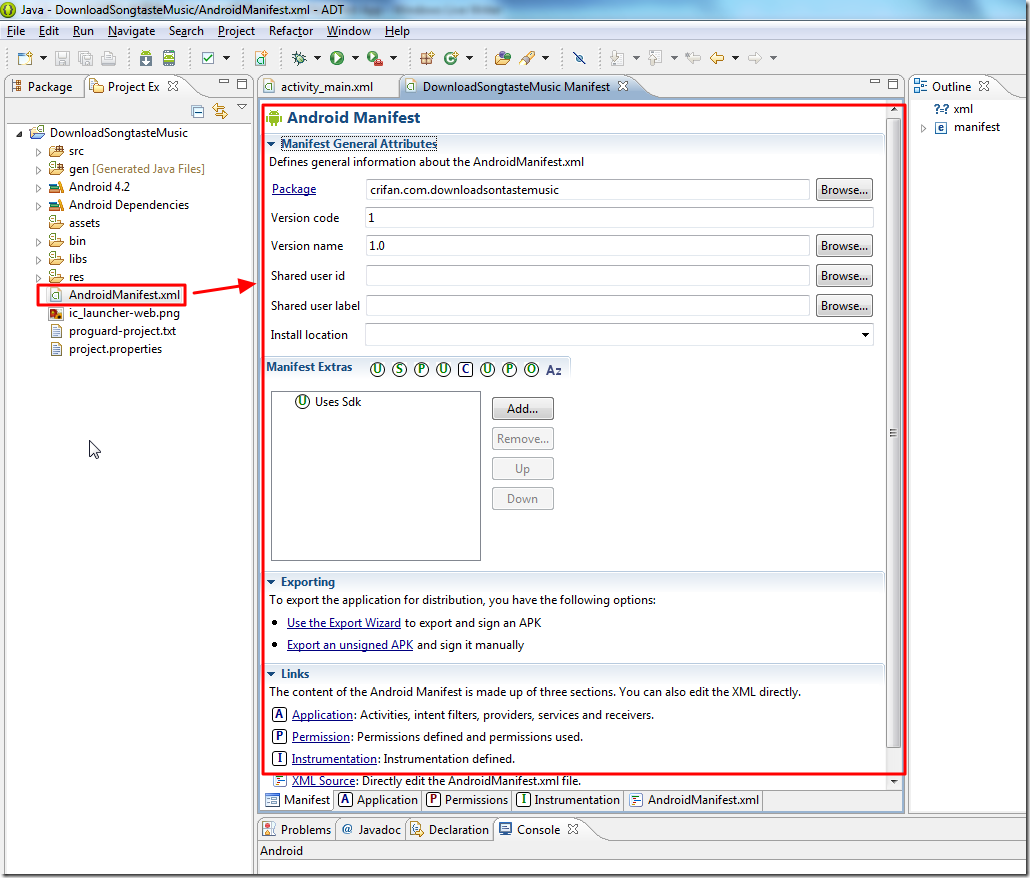The height and width of the screenshot is (878, 1030).
Task: Toggle the crossed-out pin toolbar button
Action: point(579,58)
